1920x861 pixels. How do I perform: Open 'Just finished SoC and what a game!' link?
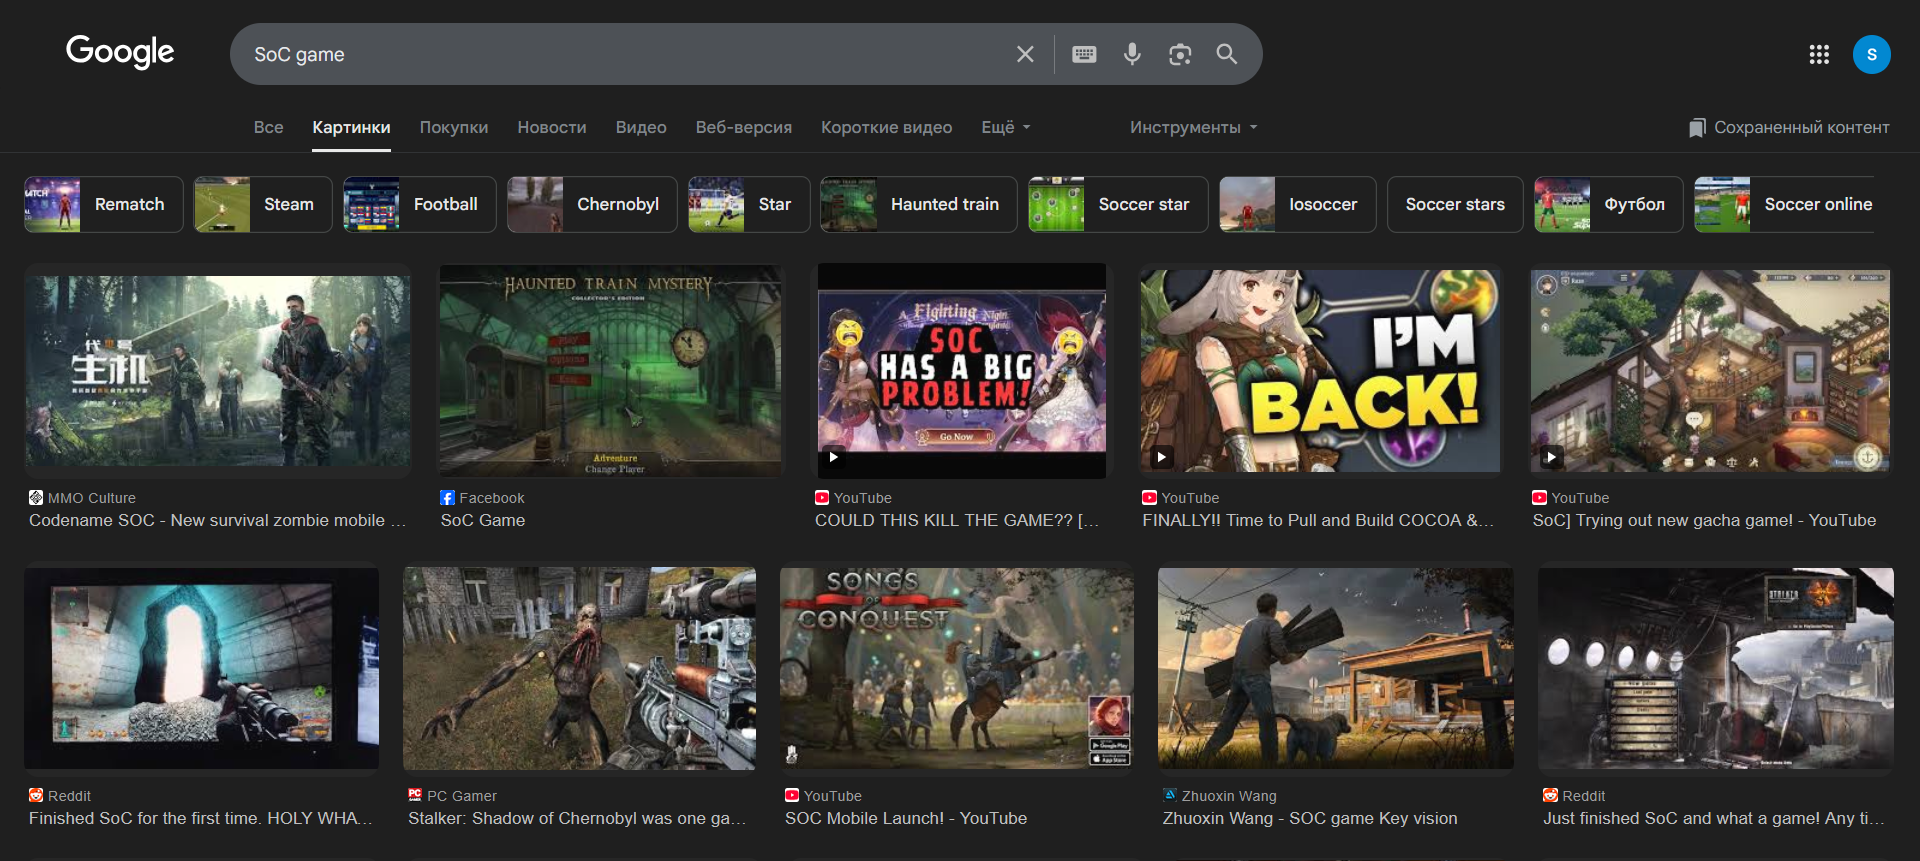[1713, 818]
